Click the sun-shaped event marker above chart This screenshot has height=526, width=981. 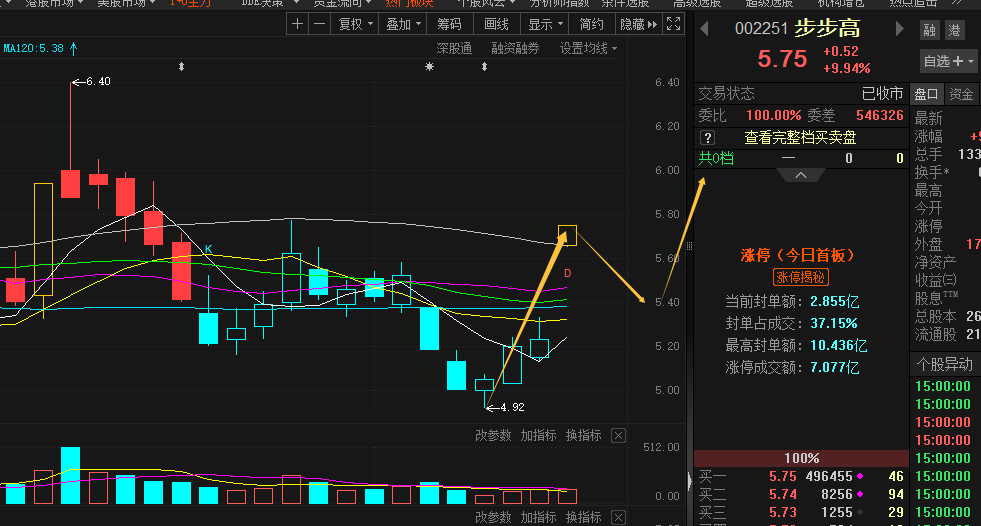(x=429, y=66)
